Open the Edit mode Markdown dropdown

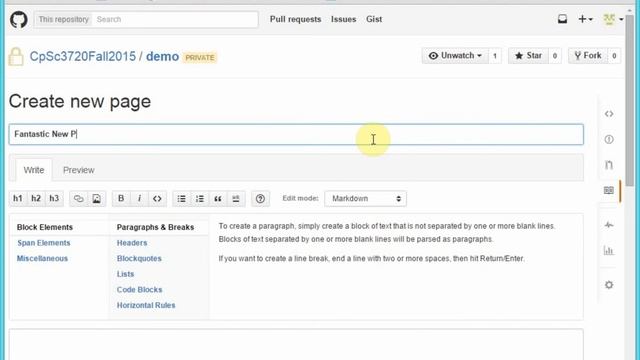coord(365,199)
